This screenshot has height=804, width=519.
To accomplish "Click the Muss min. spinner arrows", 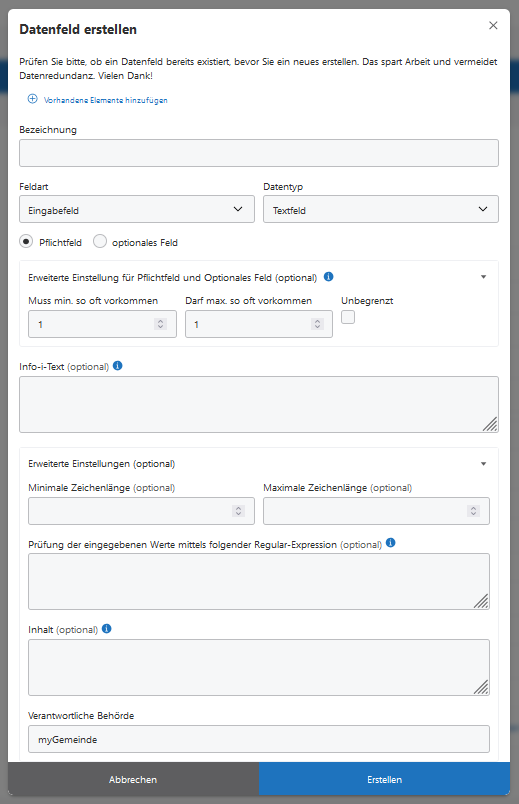I will point(161,324).
